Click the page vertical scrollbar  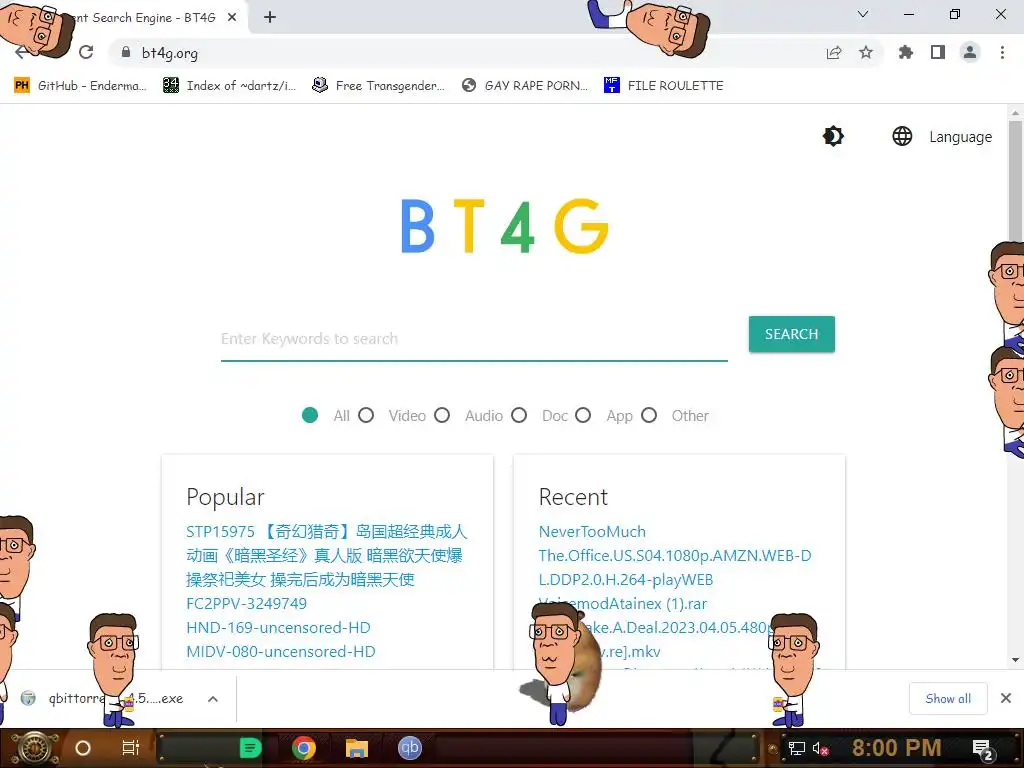(1015, 183)
